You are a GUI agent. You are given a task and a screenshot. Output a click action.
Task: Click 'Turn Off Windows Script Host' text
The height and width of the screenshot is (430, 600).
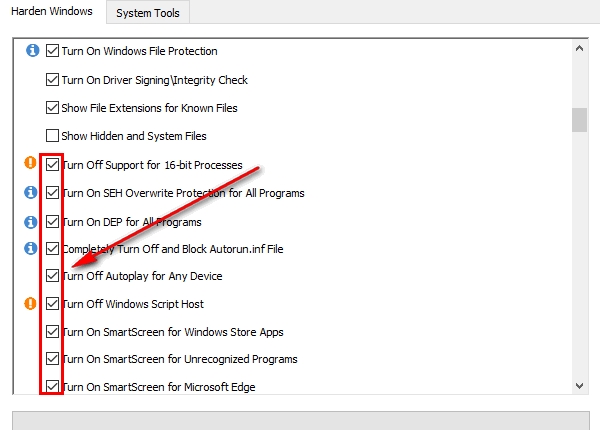(133, 304)
